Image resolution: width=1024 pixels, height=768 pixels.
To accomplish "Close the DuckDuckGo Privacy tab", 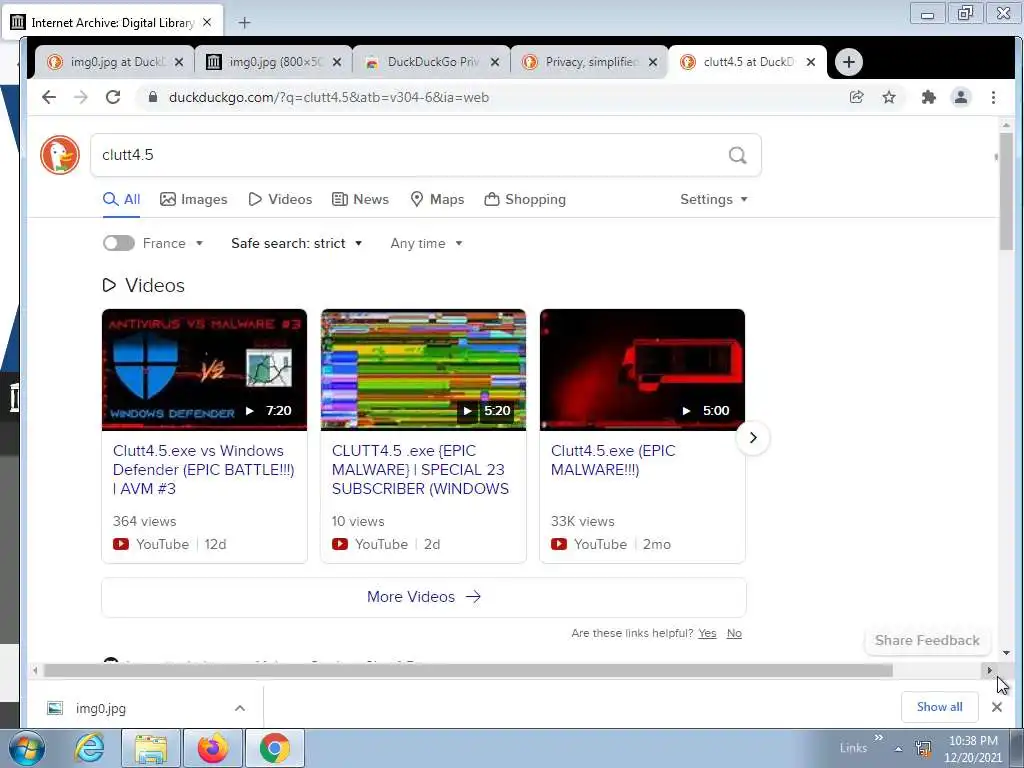I will (494, 62).
